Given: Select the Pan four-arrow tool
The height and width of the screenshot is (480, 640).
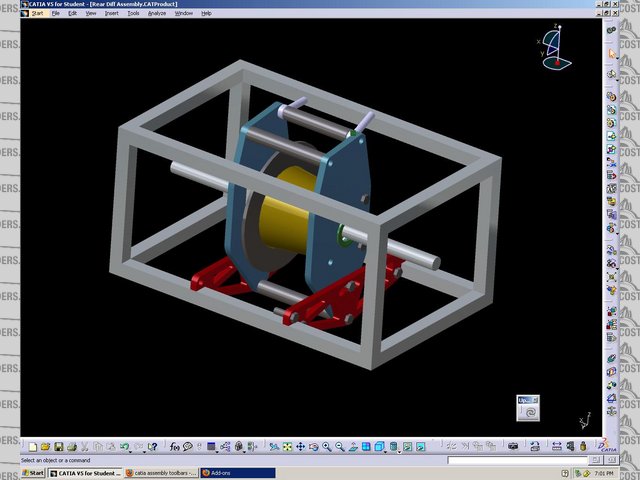Looking at the screenshot, I should [300, 447].
